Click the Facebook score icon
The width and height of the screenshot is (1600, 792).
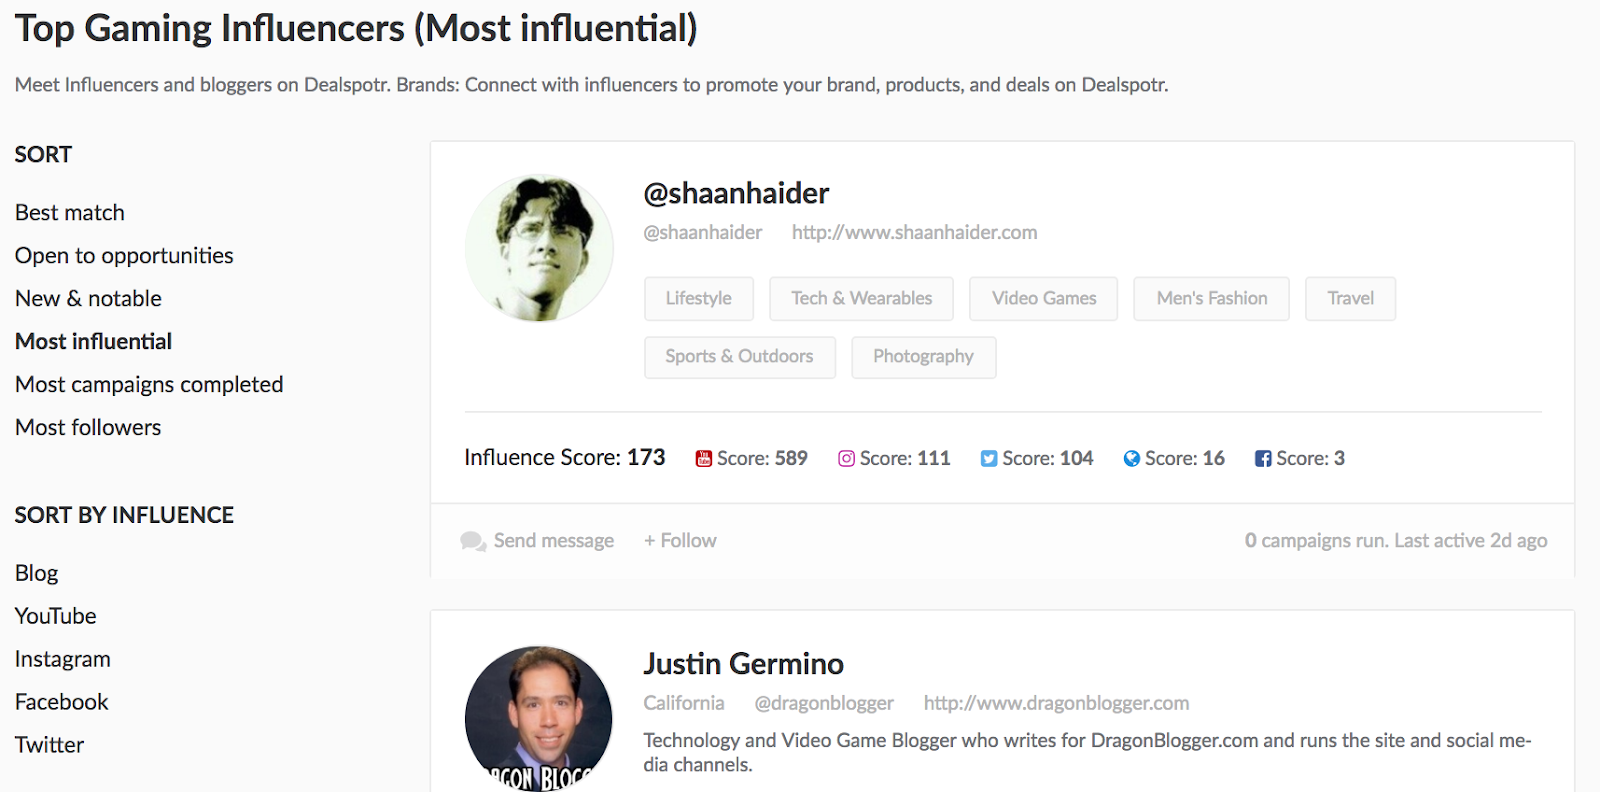click(x=1263, y=459)
